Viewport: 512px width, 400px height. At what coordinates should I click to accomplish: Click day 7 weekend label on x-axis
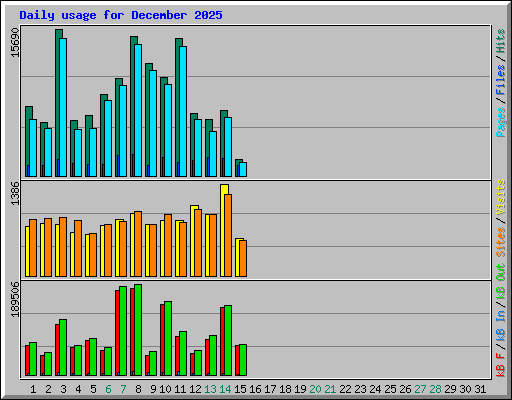(123, 389)
